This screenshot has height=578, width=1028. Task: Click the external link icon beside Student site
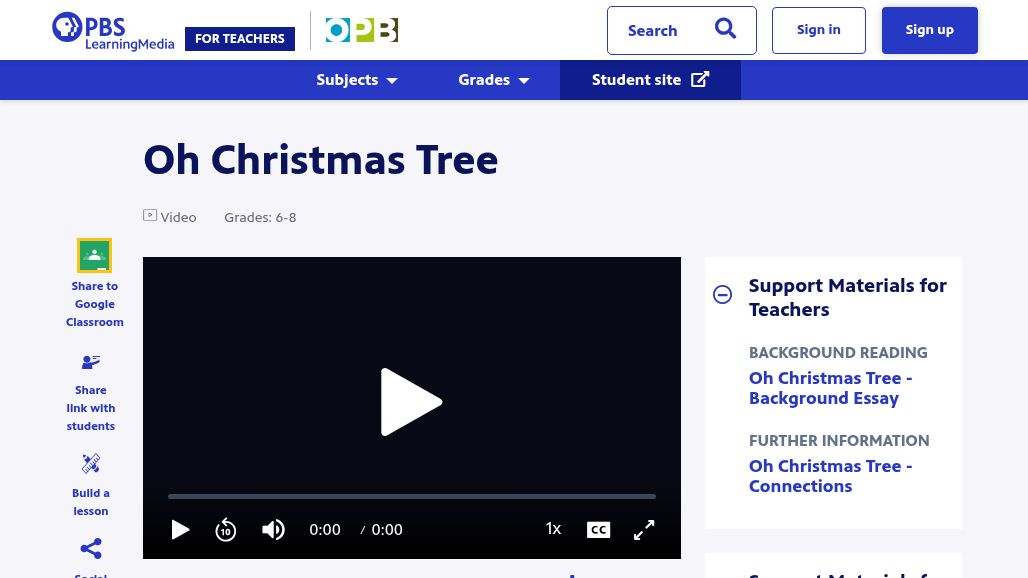[x=700, y=79]
